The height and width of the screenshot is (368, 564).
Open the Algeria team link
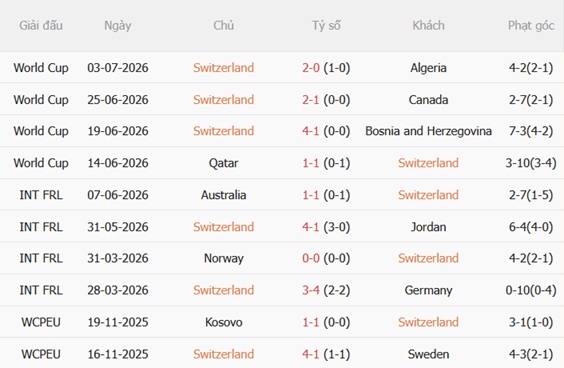coord(428,68)
